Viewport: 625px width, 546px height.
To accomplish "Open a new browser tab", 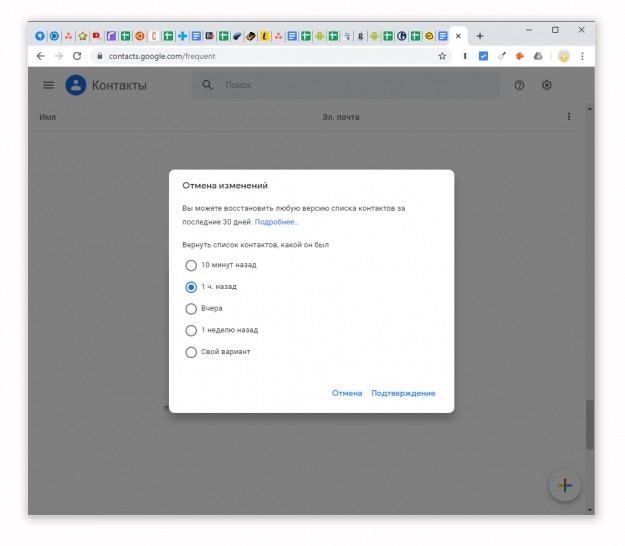I will (x=479, y=35).
